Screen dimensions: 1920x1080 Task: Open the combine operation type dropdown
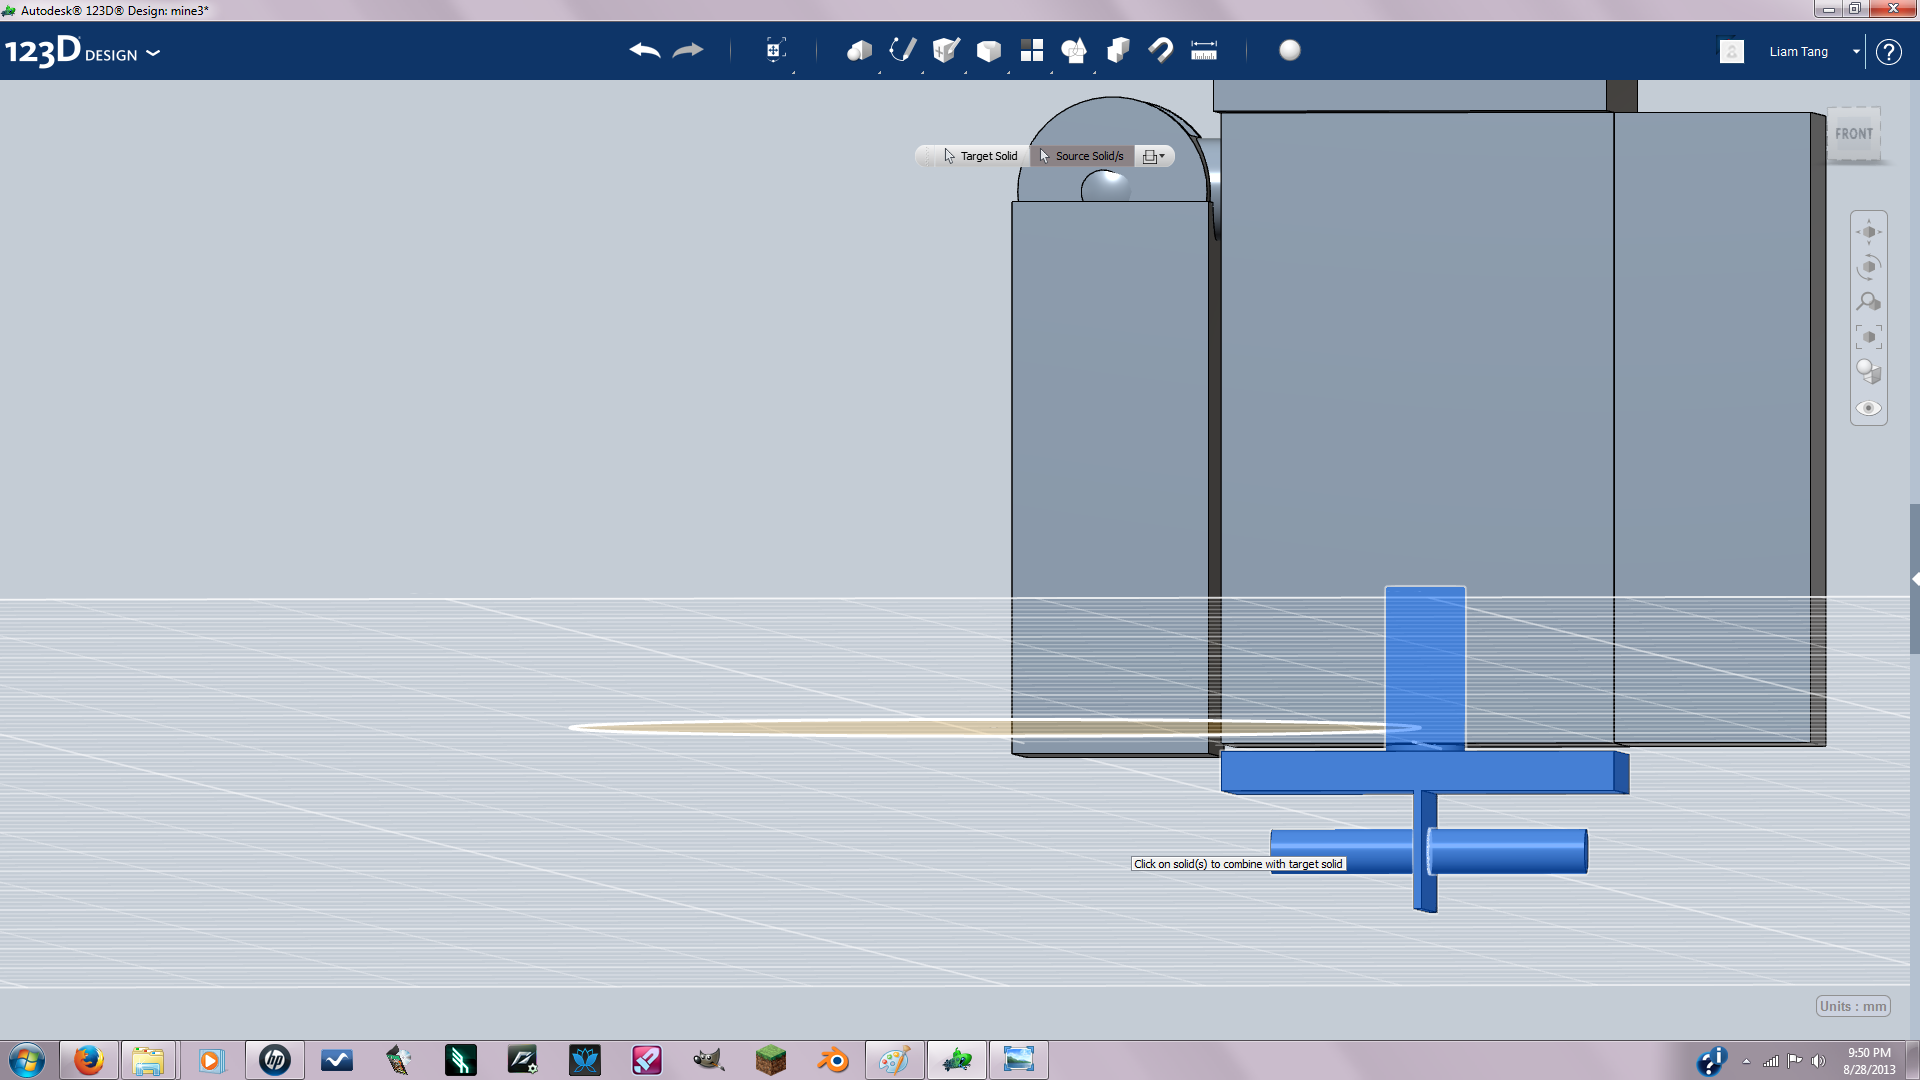tap(1153, 156)
